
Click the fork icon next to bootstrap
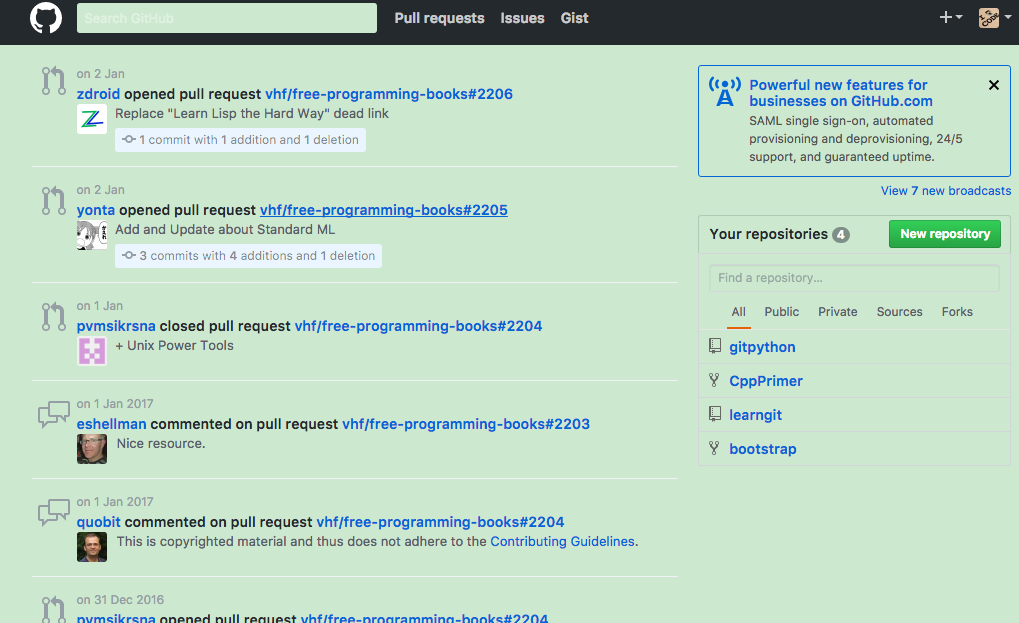click(714, 448)
